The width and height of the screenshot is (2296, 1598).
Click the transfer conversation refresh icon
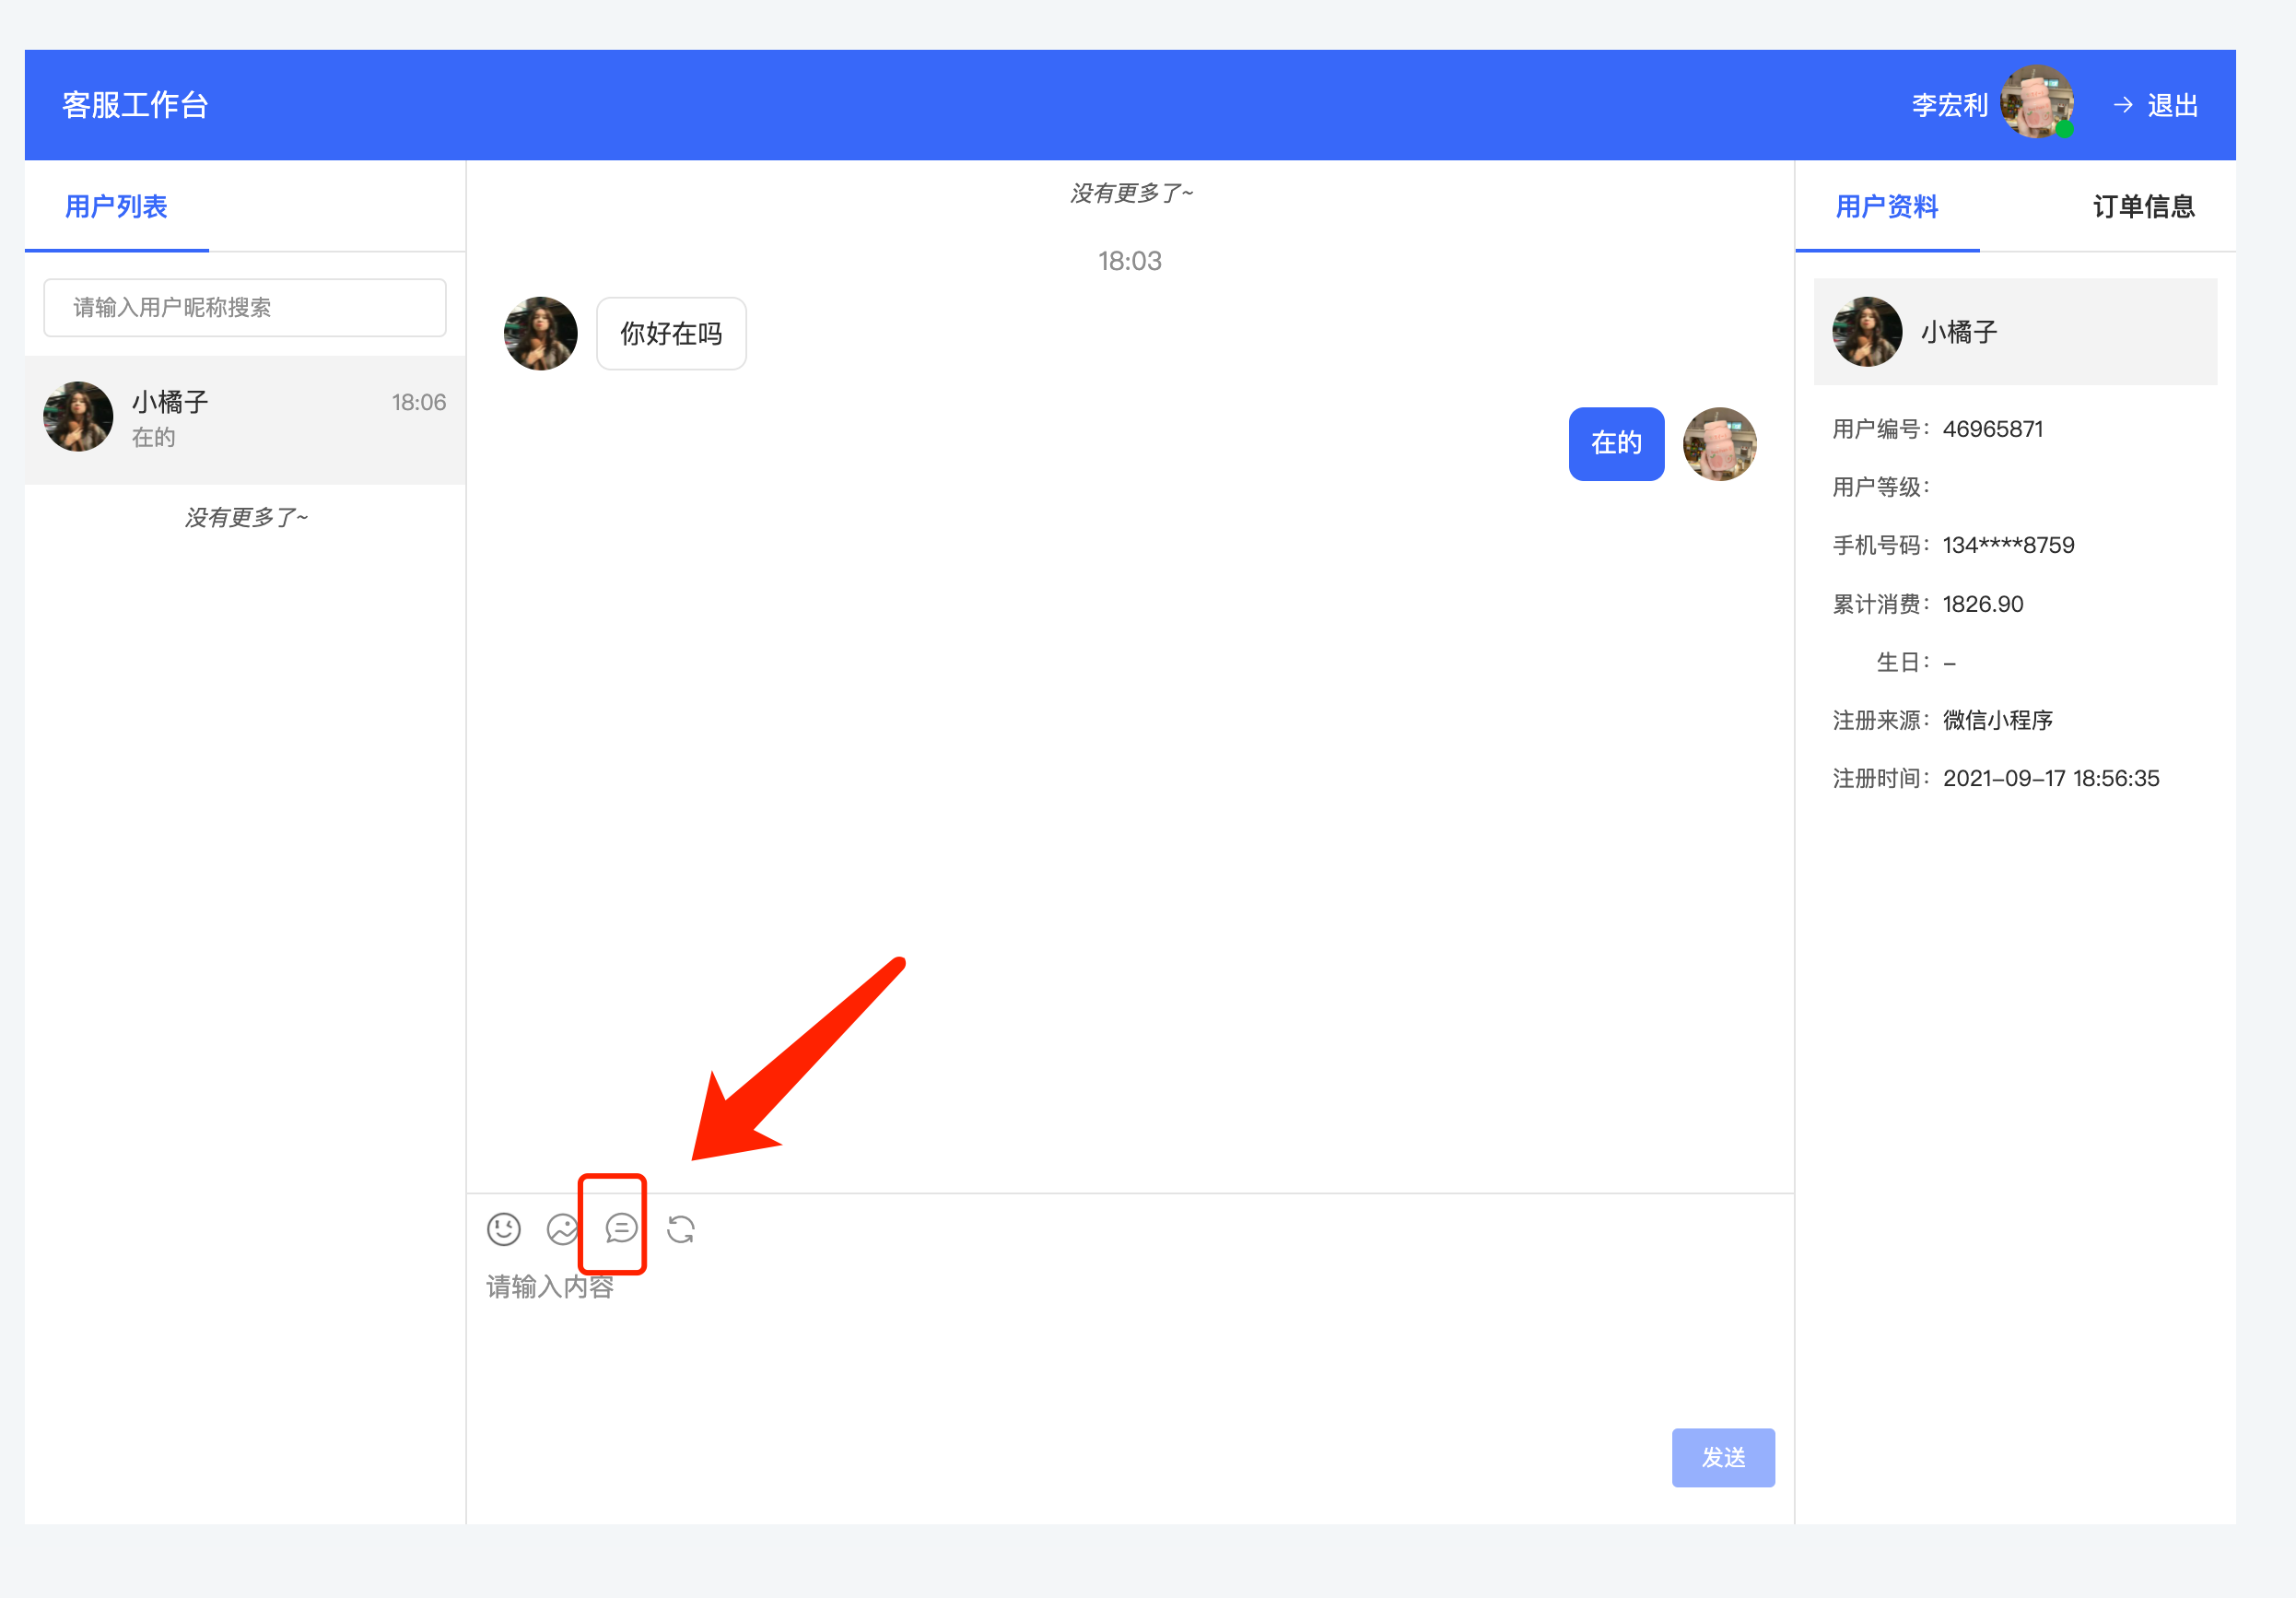click(681, 1228)
